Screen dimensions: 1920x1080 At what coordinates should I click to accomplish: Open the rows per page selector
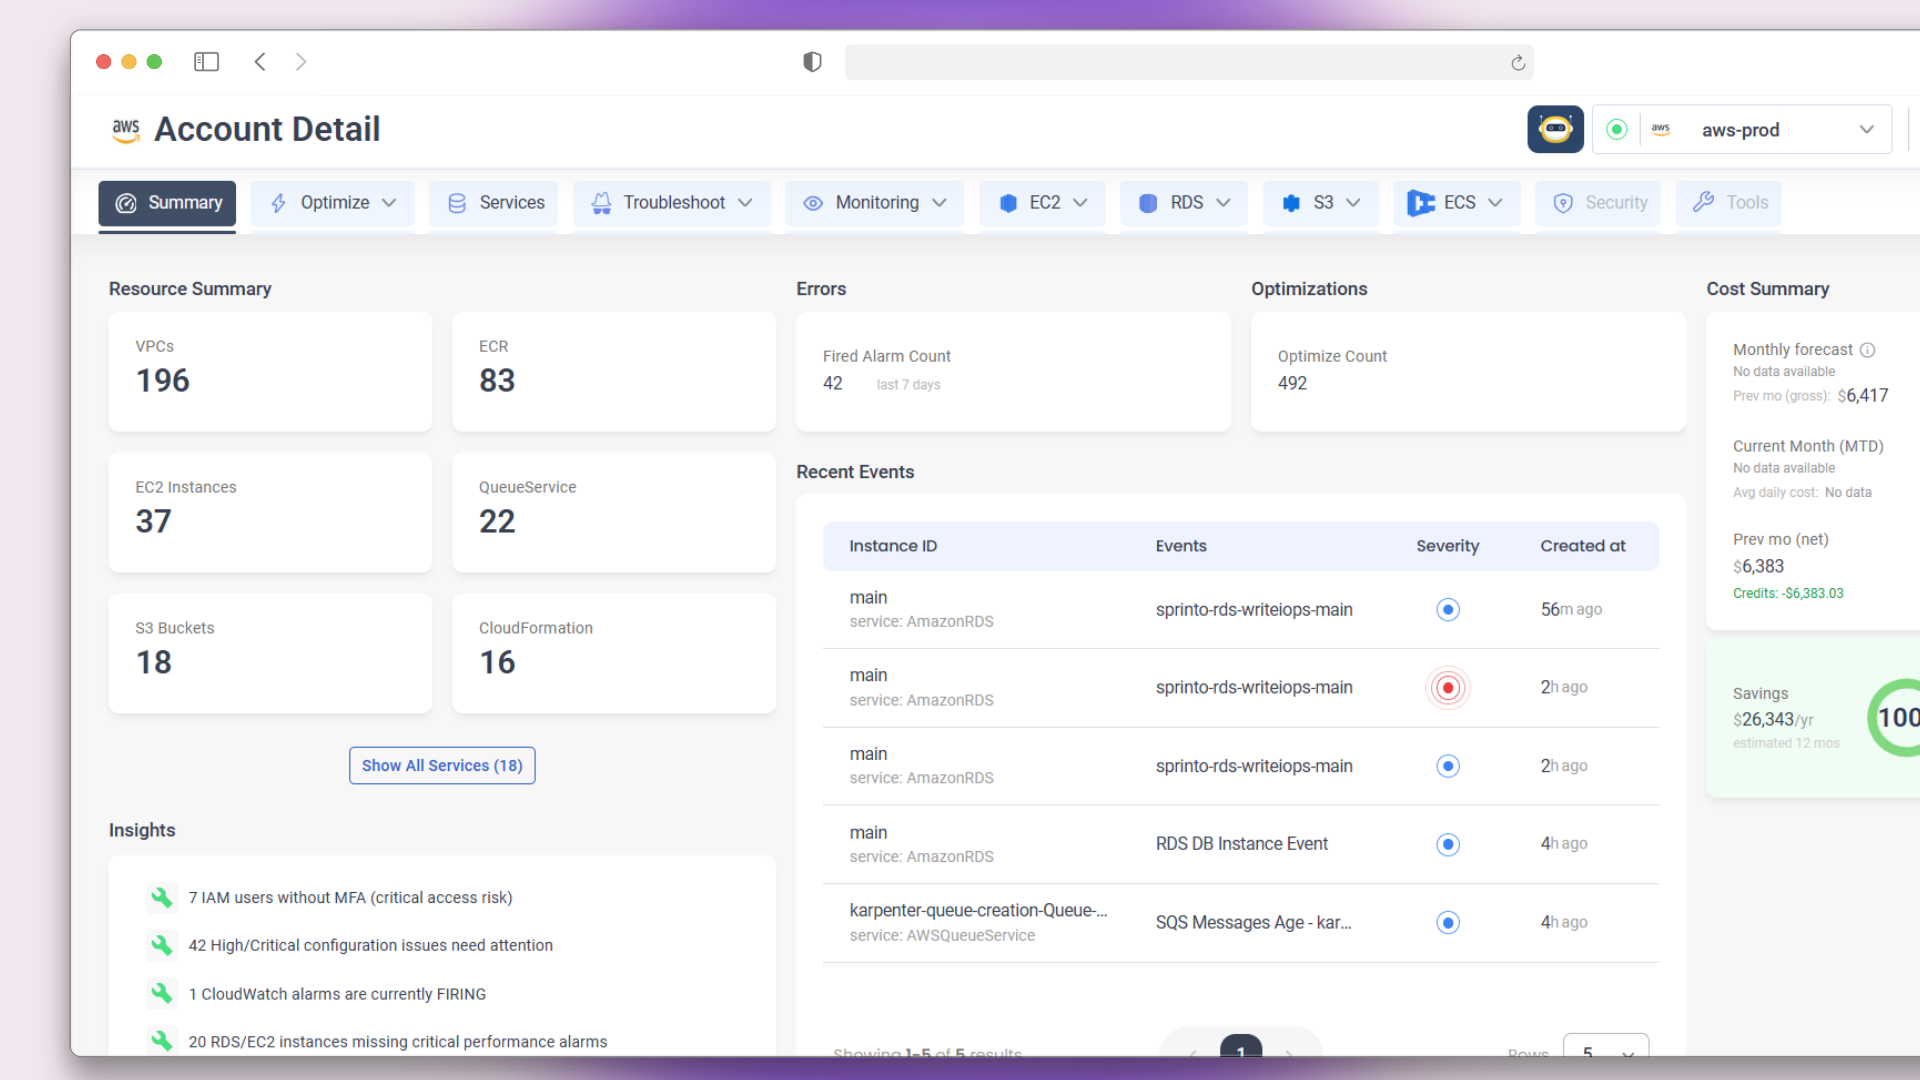click(1606, 1053)
